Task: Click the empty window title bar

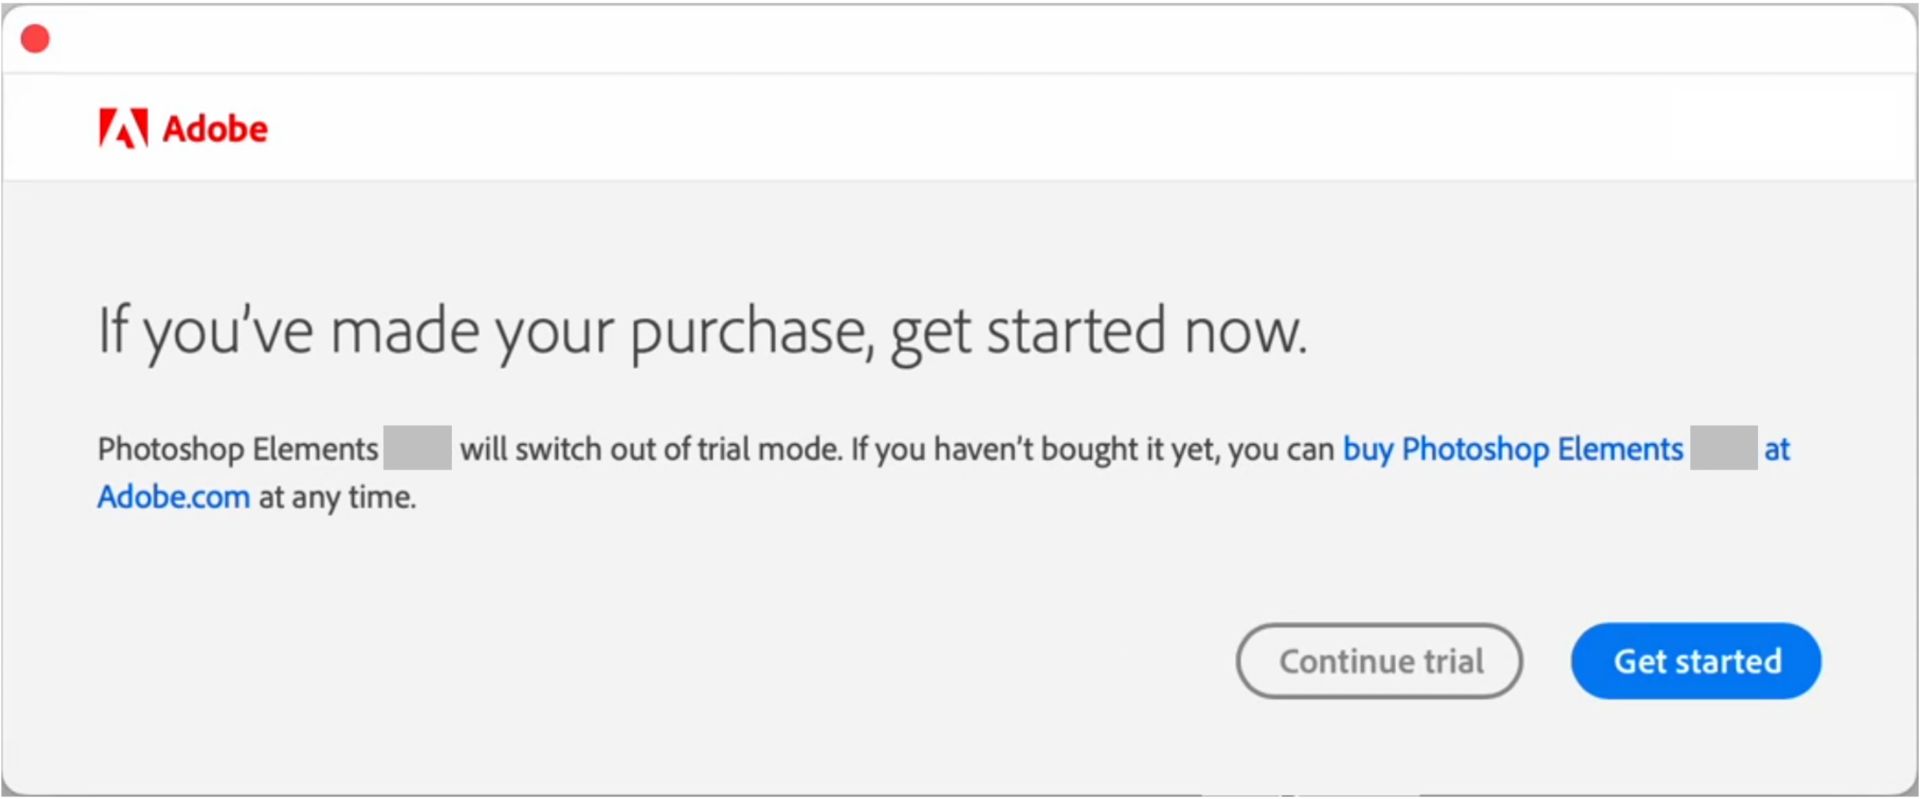Action: point(960,39)
